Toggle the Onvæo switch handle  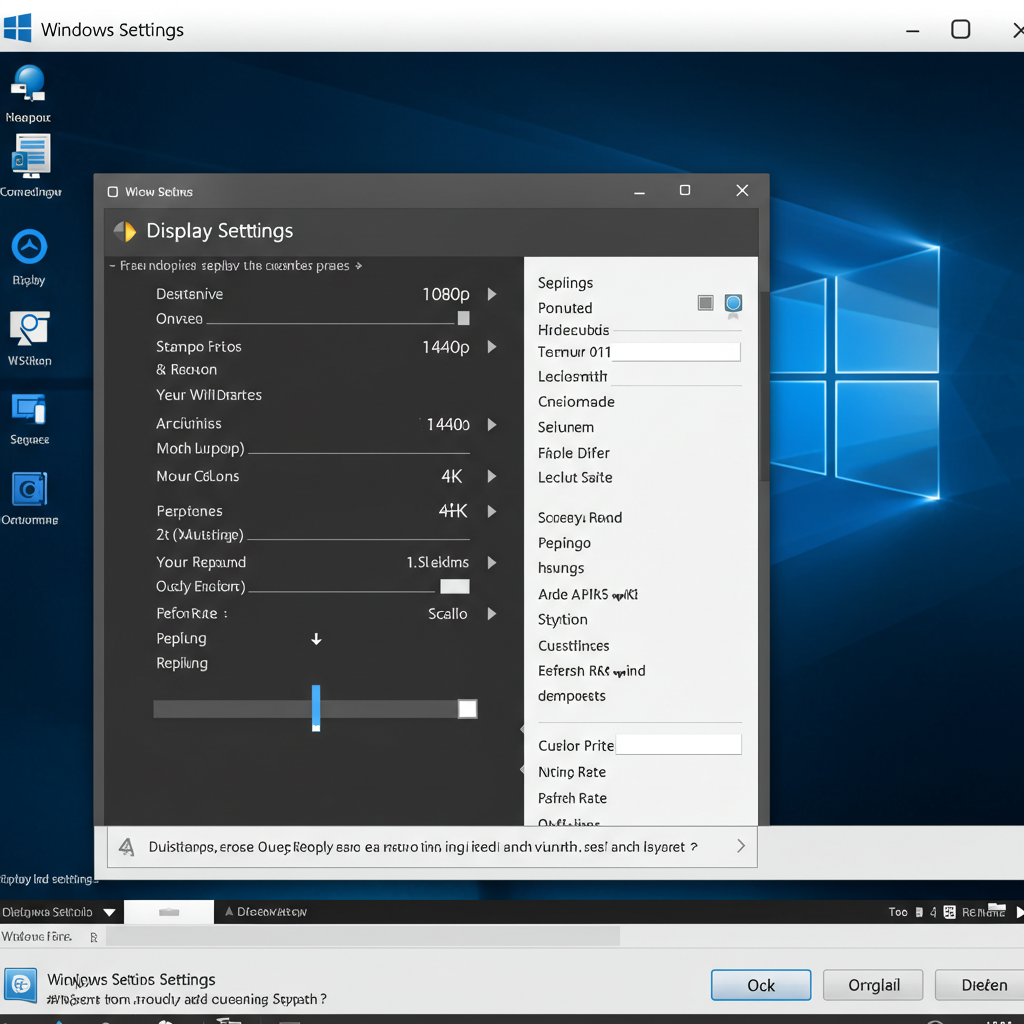[x=463, y=318]
